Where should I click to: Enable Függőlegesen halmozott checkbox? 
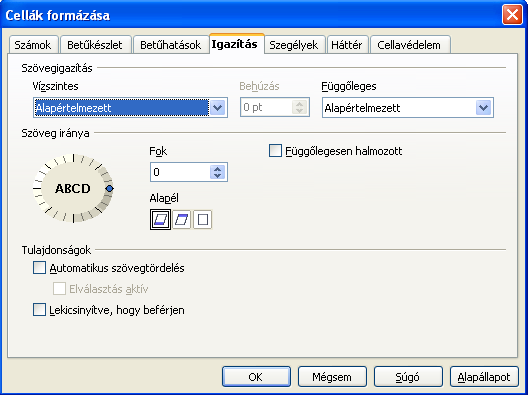click(275, 151)
